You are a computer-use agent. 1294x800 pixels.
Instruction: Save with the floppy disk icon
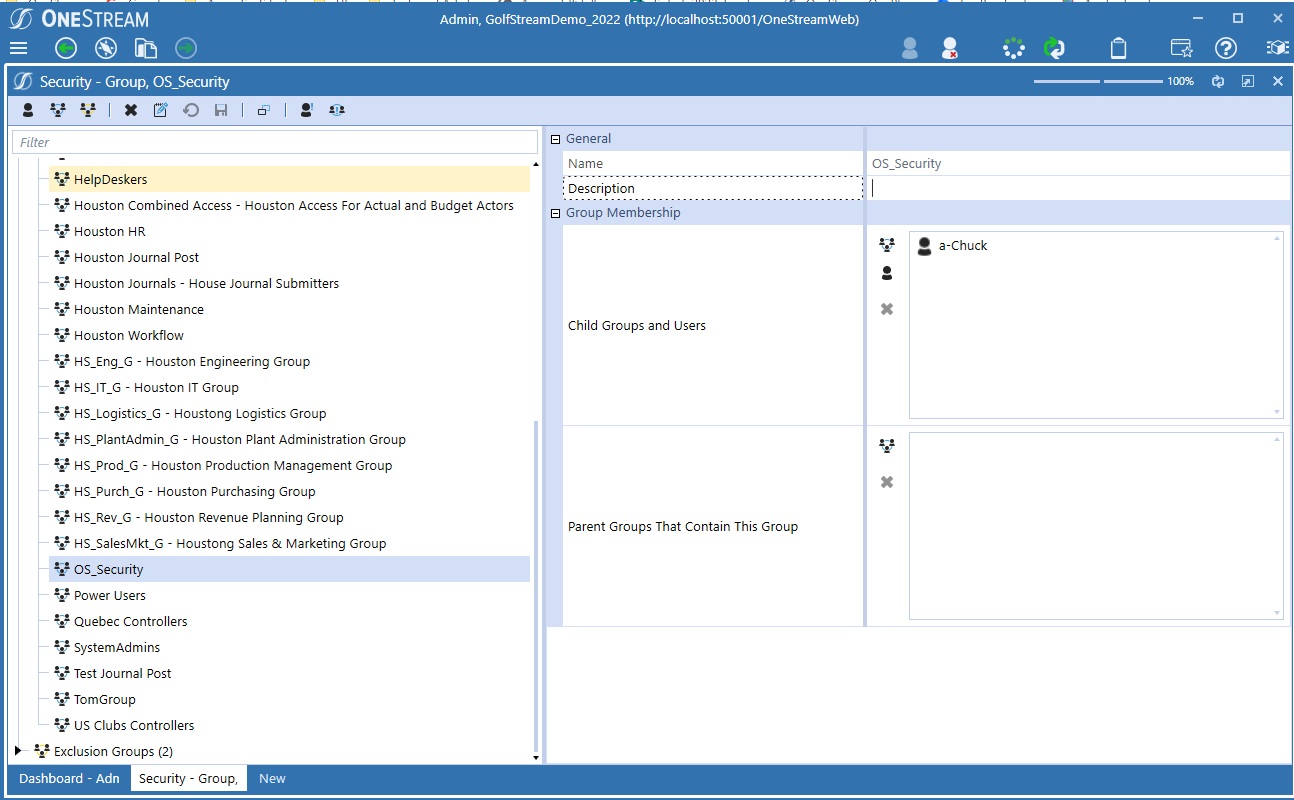pyautogui.click(x=221, y=110)
